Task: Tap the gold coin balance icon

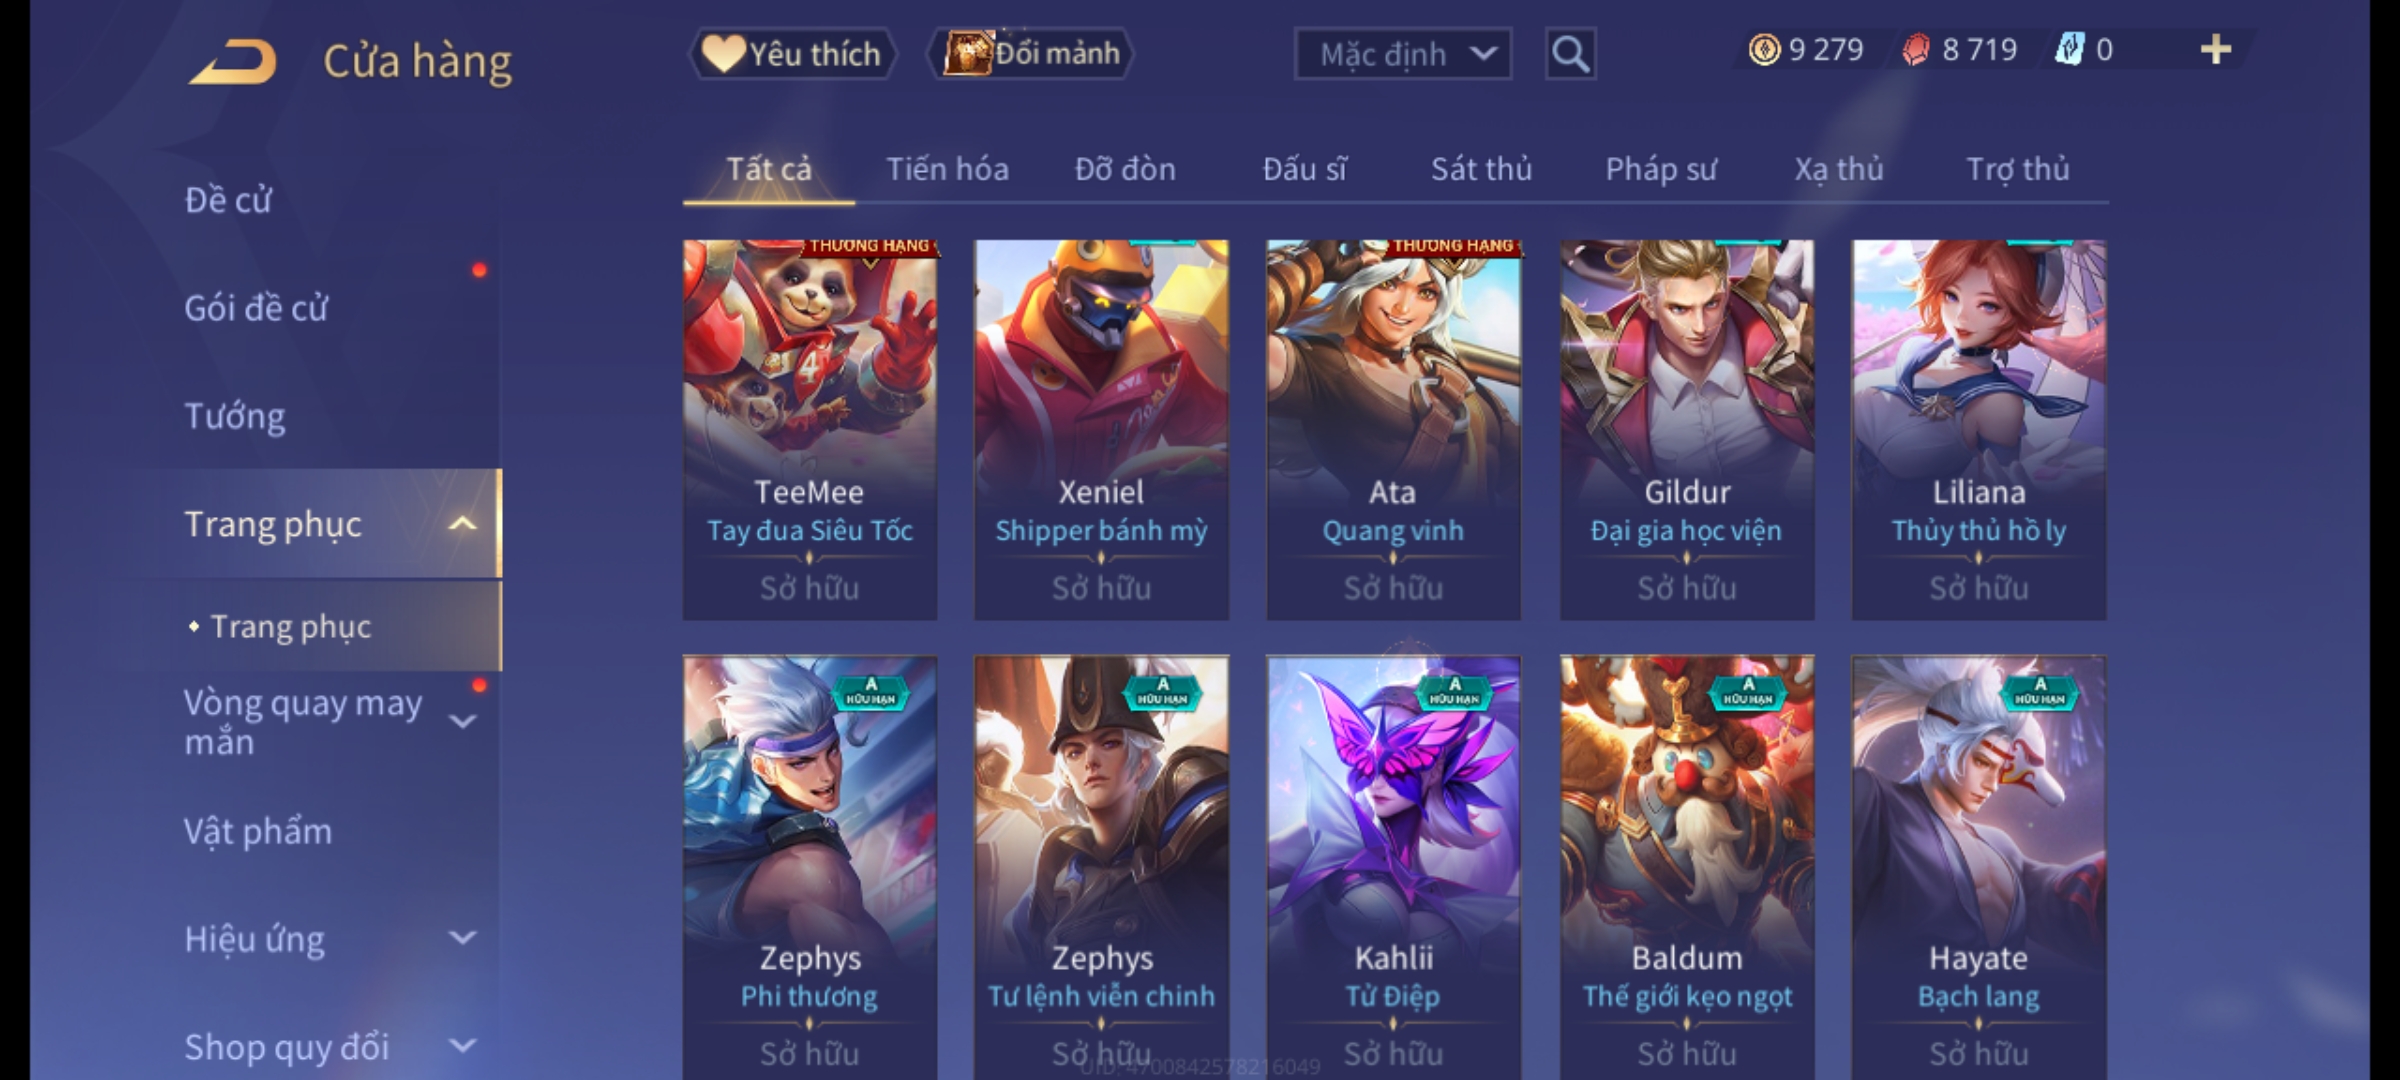Action: click(1764, 50)
